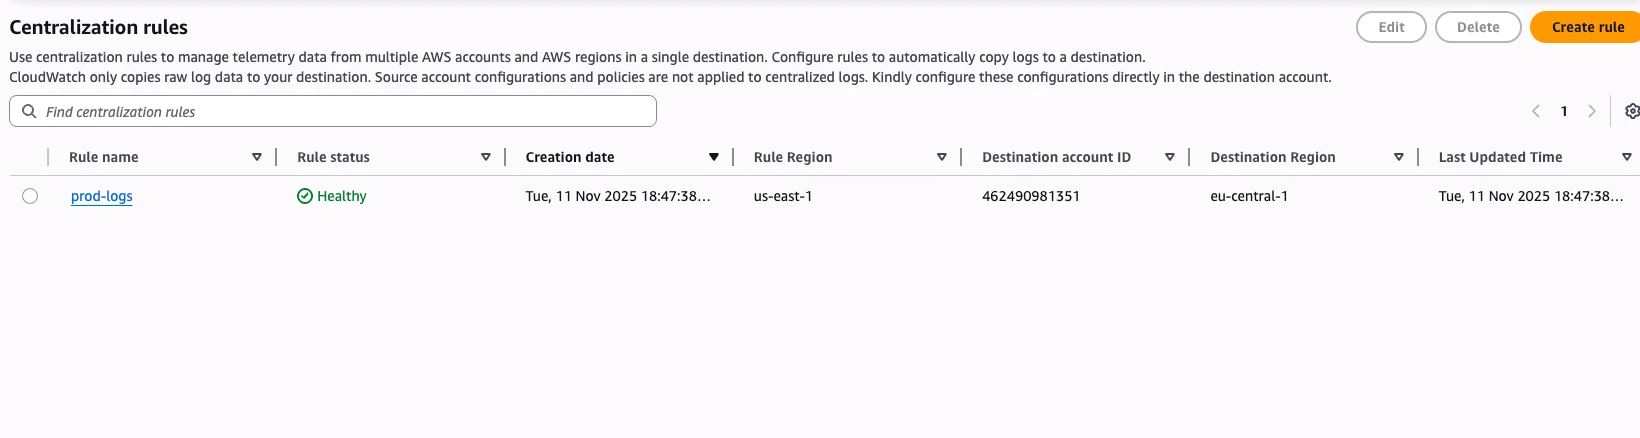Click page number 1
Viewport: 1640px width, 438px height.
point(1564,111)
